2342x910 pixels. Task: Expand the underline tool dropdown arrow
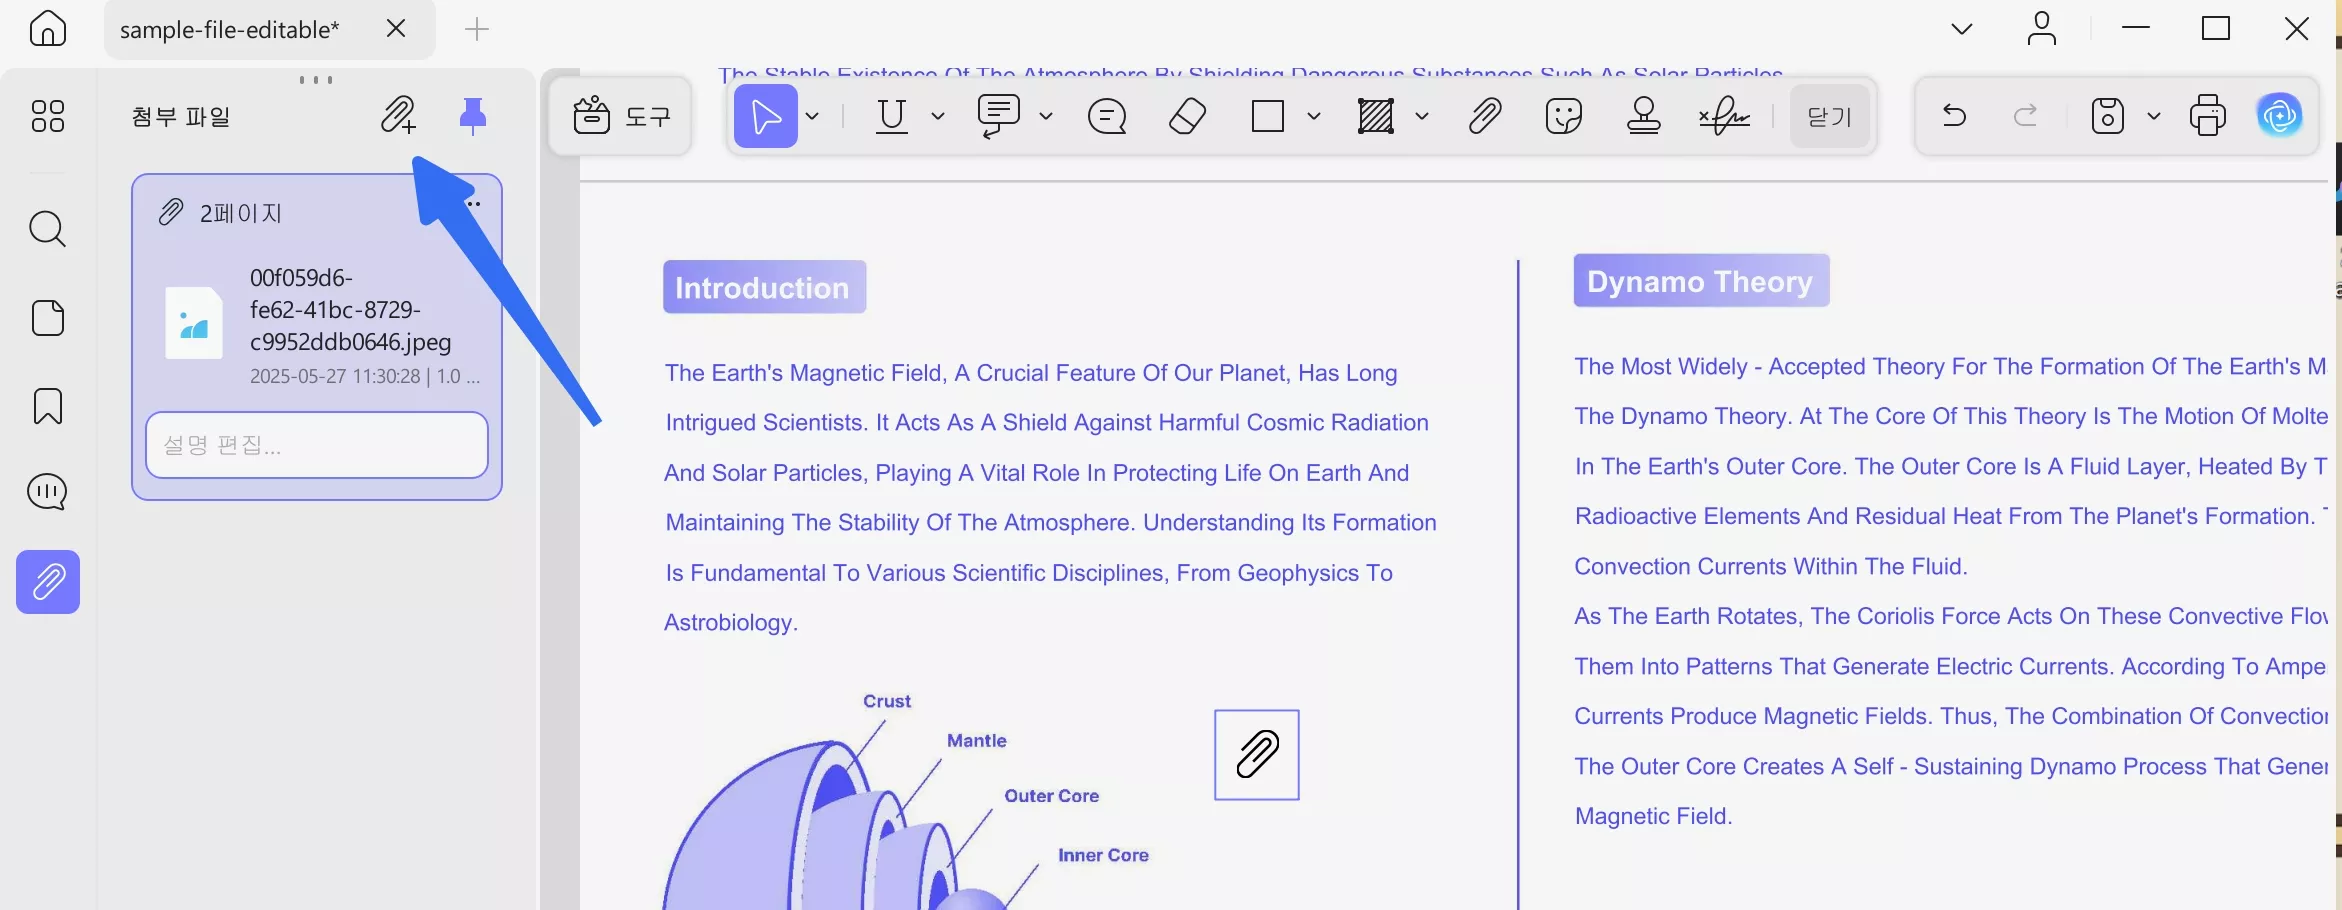(x=937, y=116)
